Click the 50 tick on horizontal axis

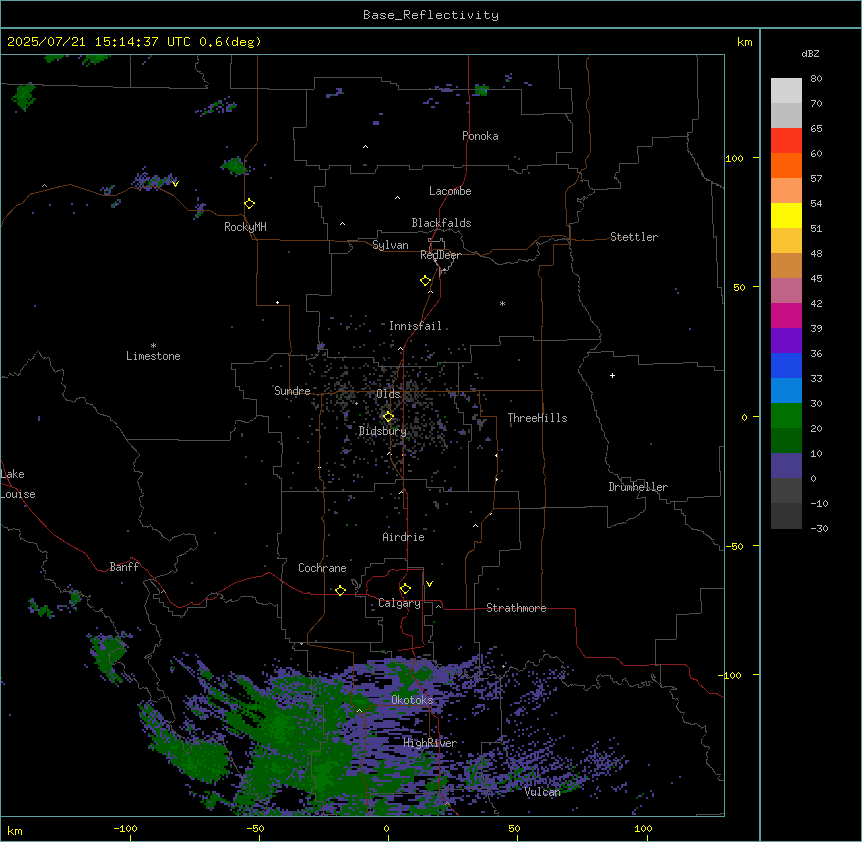[x=514, y=828]
